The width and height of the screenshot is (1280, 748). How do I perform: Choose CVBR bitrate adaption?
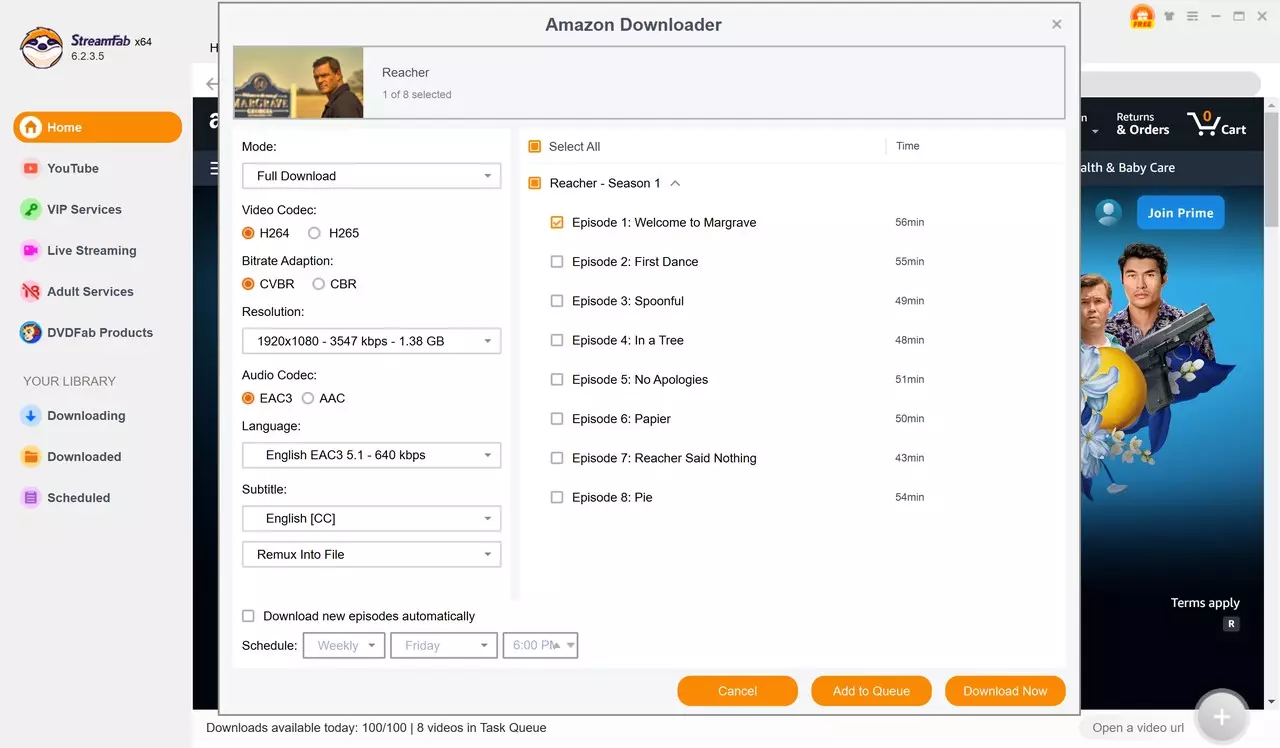tap(248, 284)
